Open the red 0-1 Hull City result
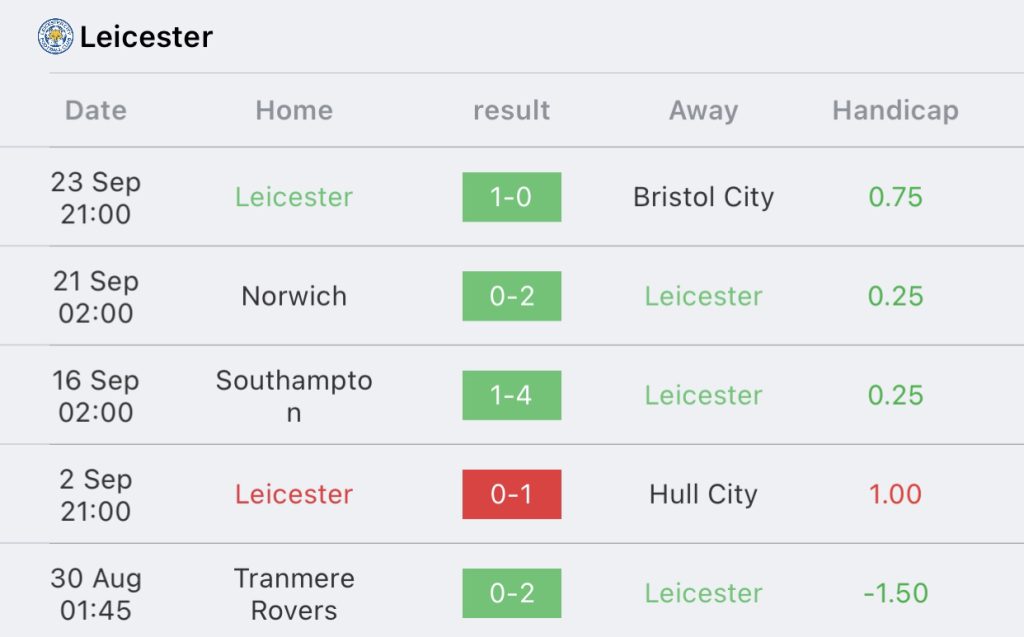1024x637 pixels. point(511,494)
